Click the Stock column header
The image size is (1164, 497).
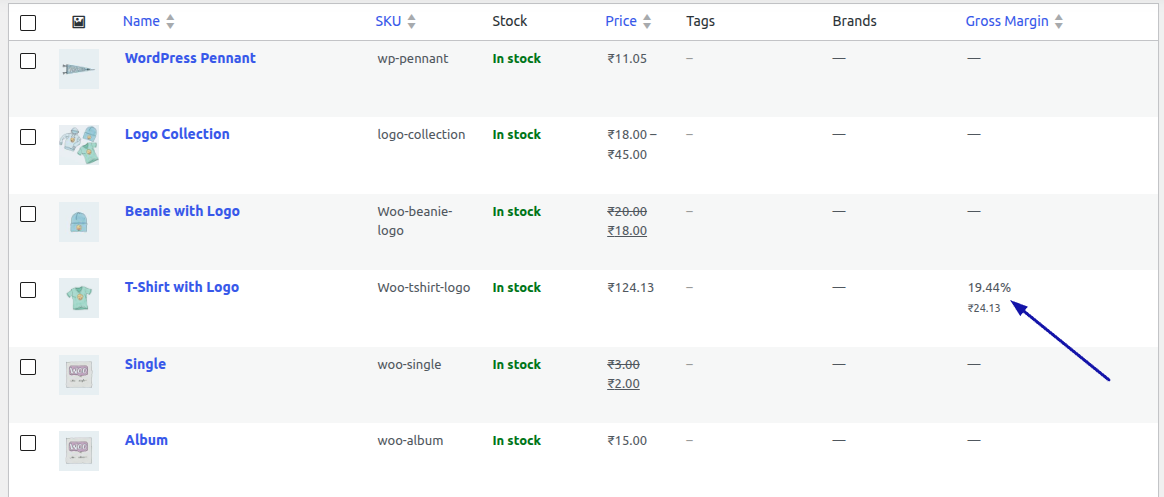click(510, 22)
